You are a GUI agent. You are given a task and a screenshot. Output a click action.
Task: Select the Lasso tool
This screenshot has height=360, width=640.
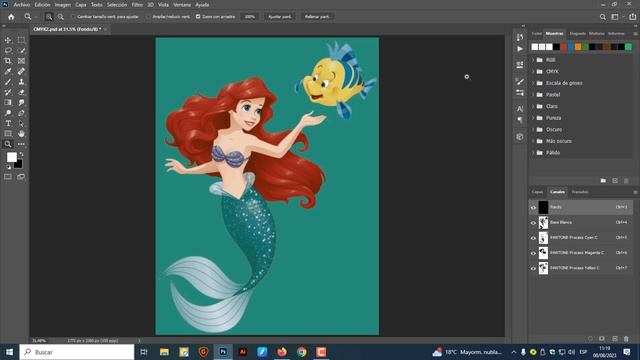(x=8, y=50)
